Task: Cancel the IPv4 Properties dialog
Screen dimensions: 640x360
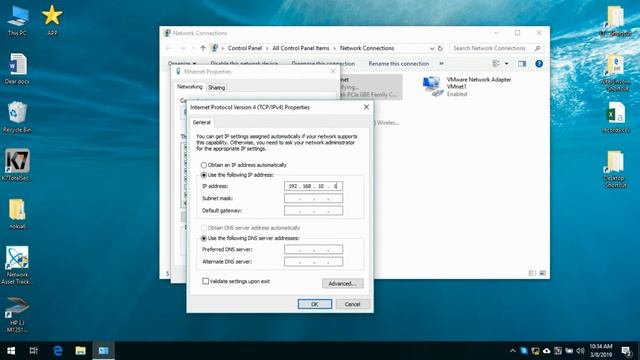Action: coord(352,304)
